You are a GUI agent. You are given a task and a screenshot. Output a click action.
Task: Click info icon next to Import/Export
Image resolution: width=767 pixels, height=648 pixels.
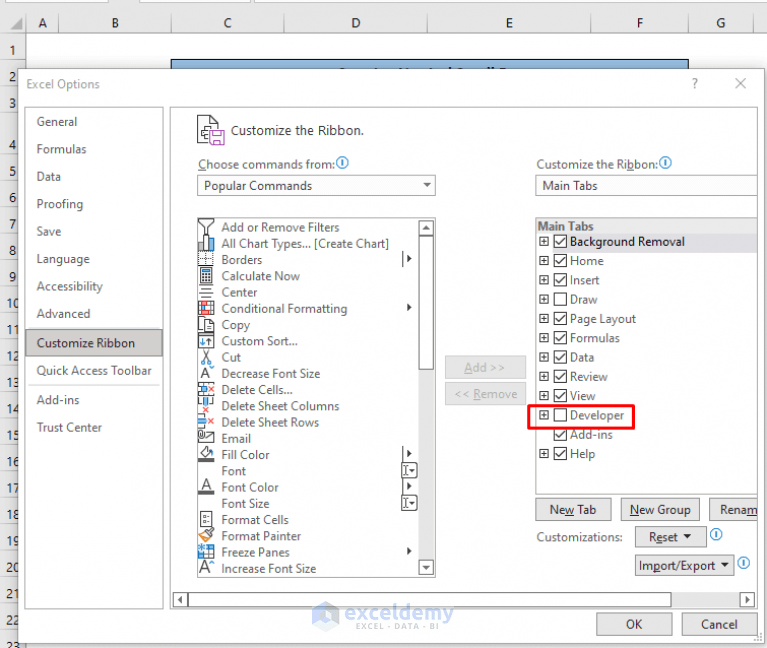pyautogui.click(x=744, y=563)
